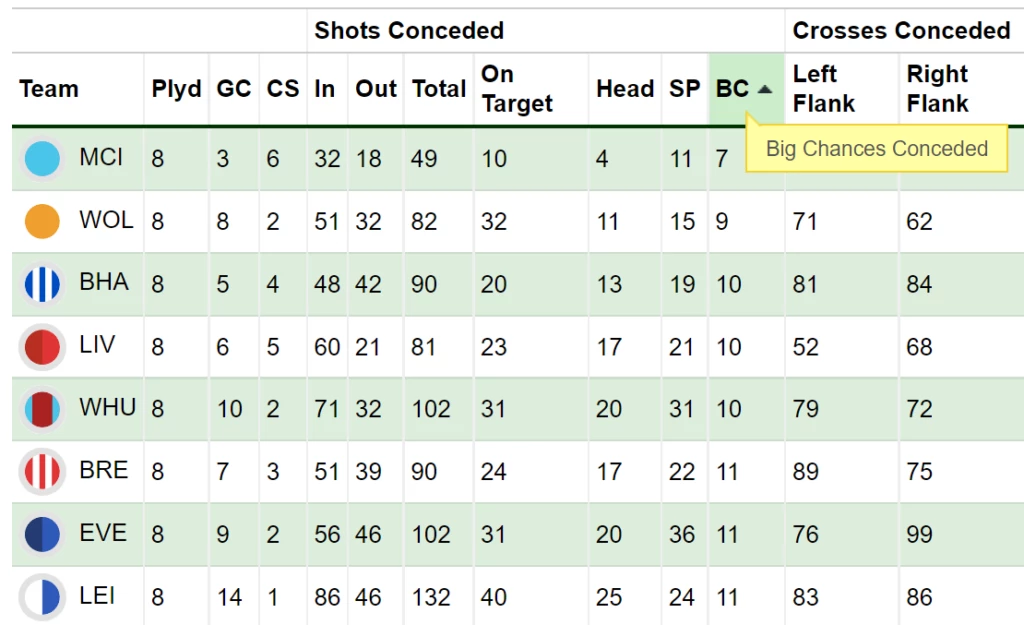The width and height of the screenshot is (1024, 625).
Task: Sort by the Right Flank column header
Action: pos(937,89)
